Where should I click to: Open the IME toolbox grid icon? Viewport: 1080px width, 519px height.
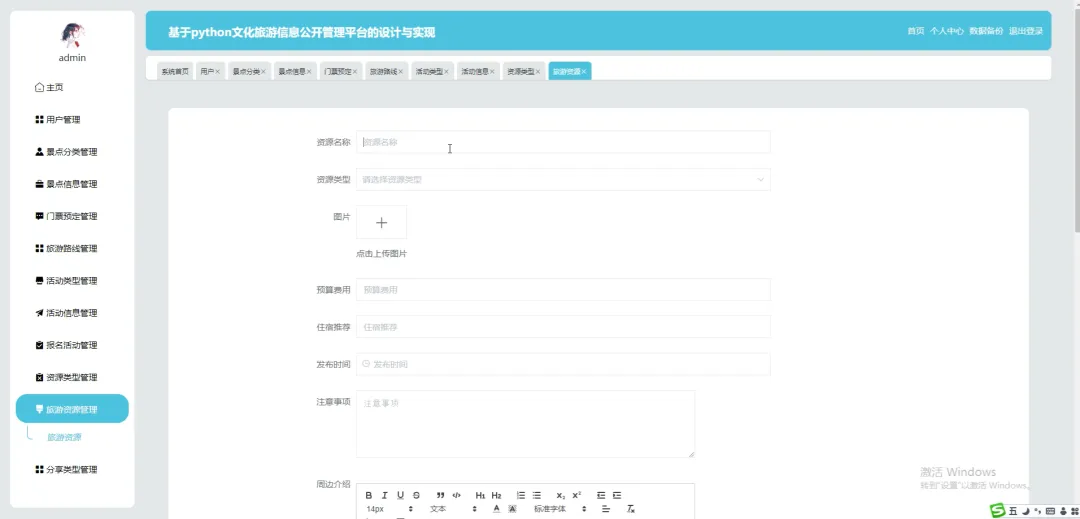pos(1074,511)
